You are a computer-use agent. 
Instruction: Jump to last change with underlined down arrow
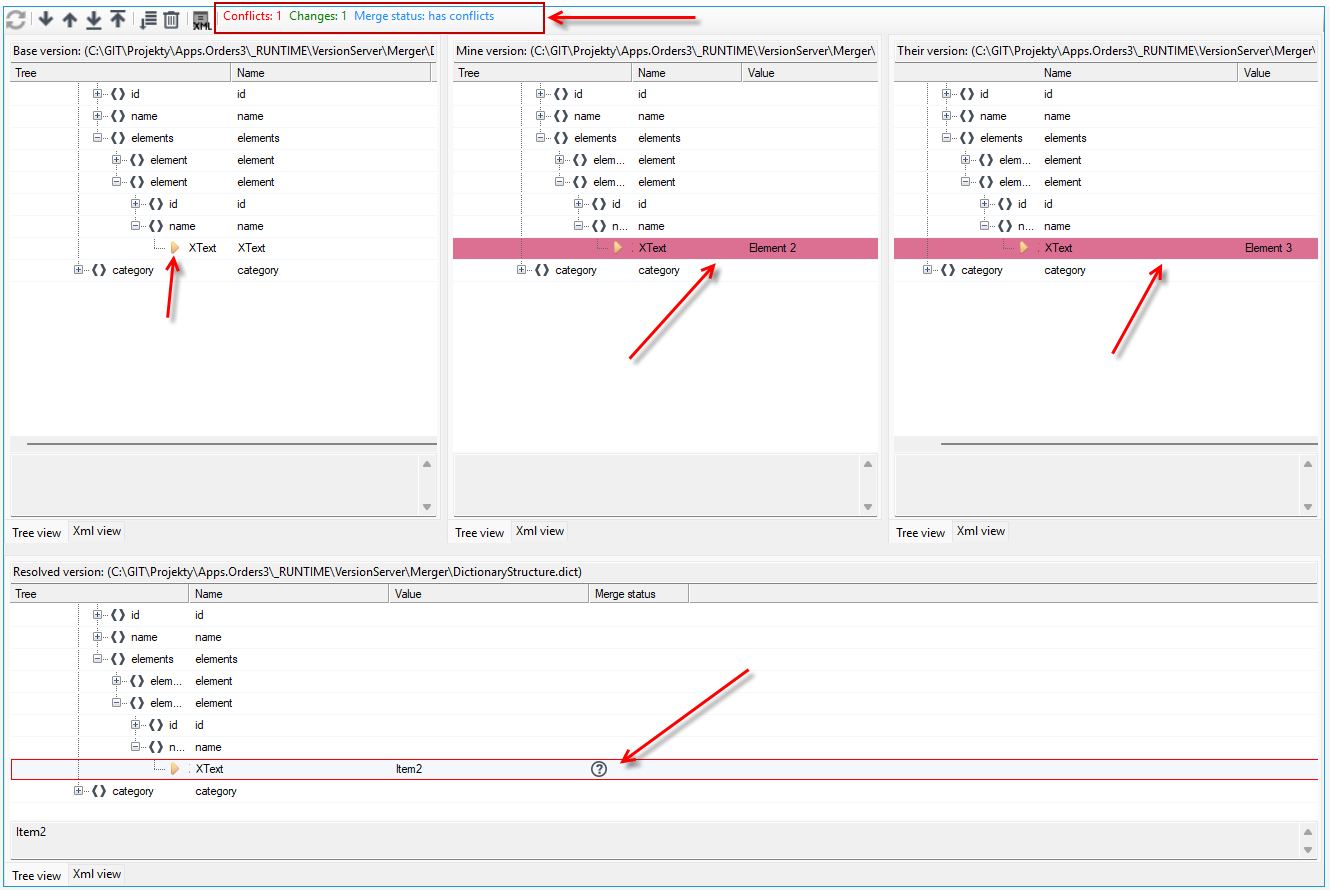coord(94,19)
